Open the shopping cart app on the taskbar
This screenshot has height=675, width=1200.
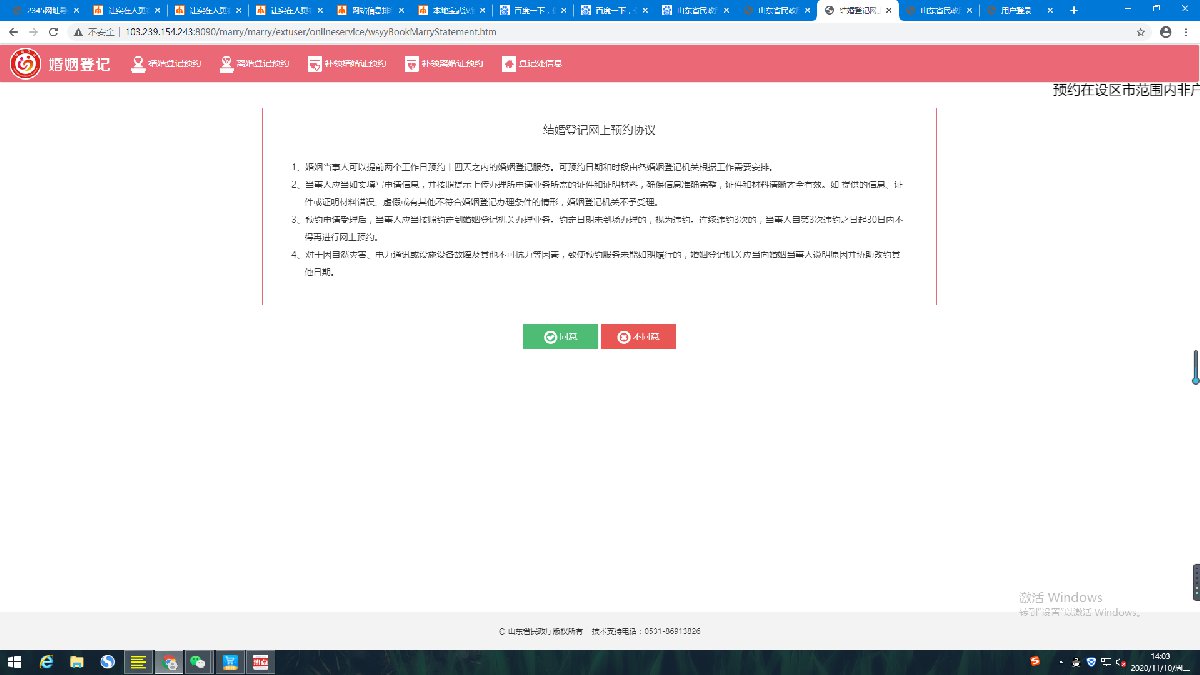tap(230, 662)
